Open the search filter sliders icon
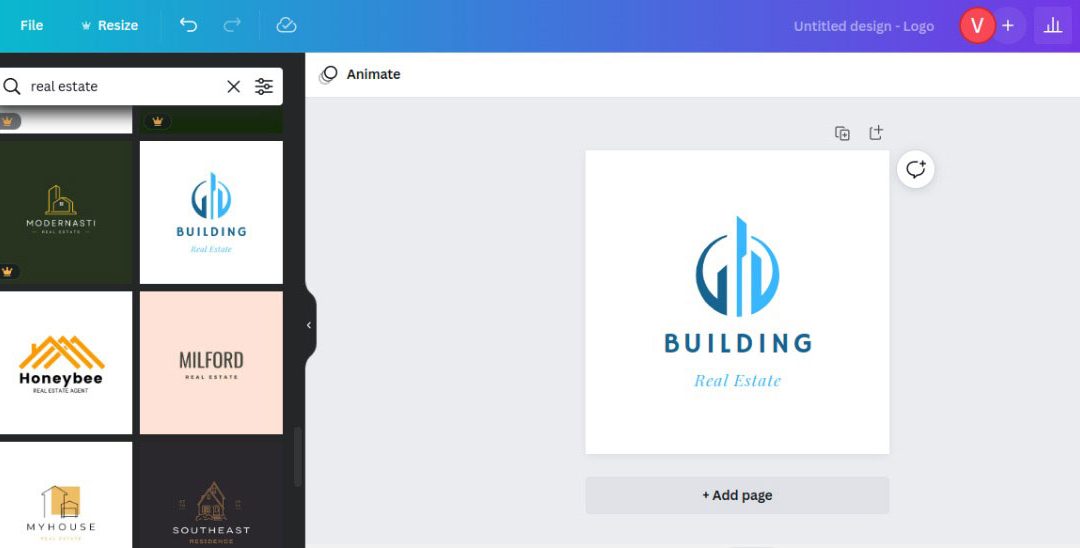 pos(264,86)
